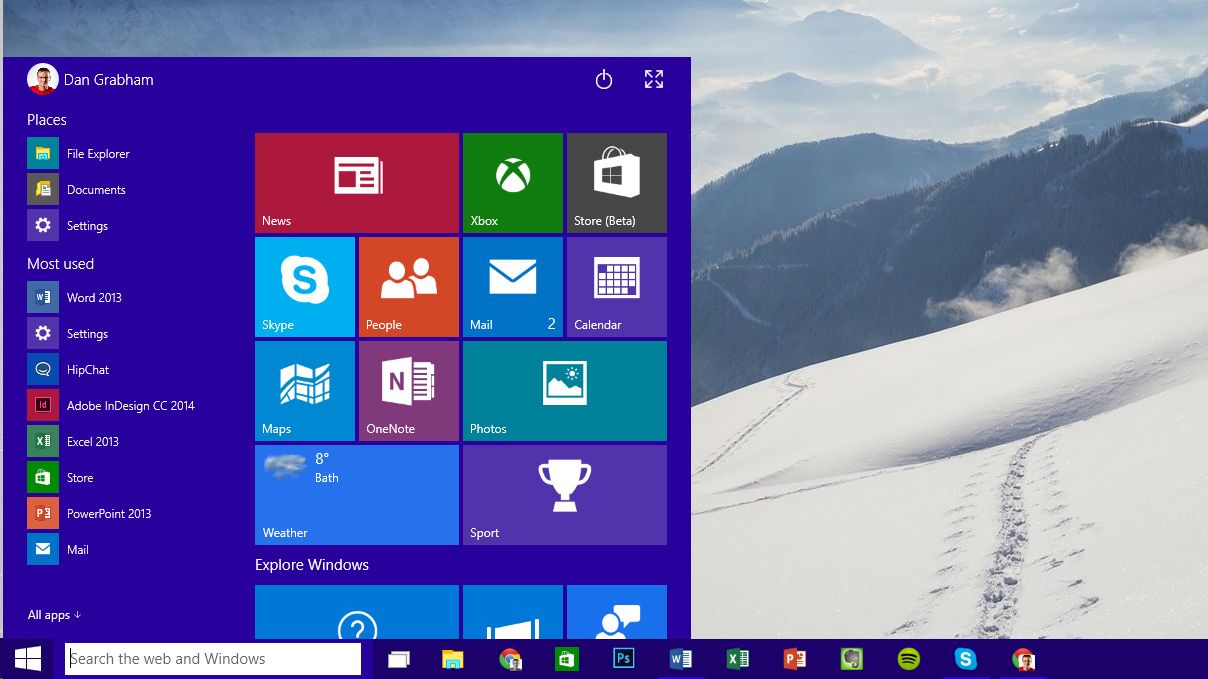Viewport: 1208px width, 679px height.
Task: Launch Evernote from the taskbar
Action: pos(851,659)
